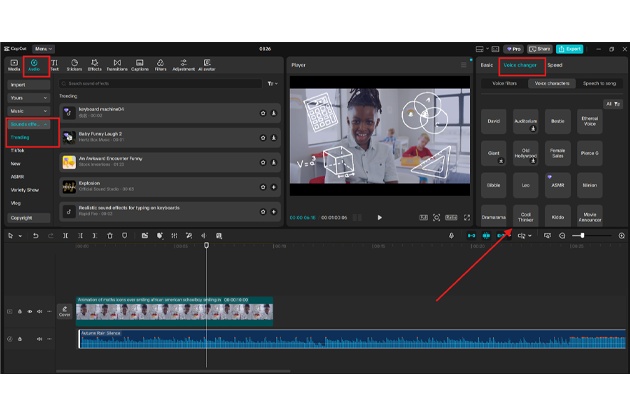Open the All voice filter dropdown
Image resolution: width=630 pixels, height=420 pixels.
click(613, 104)
